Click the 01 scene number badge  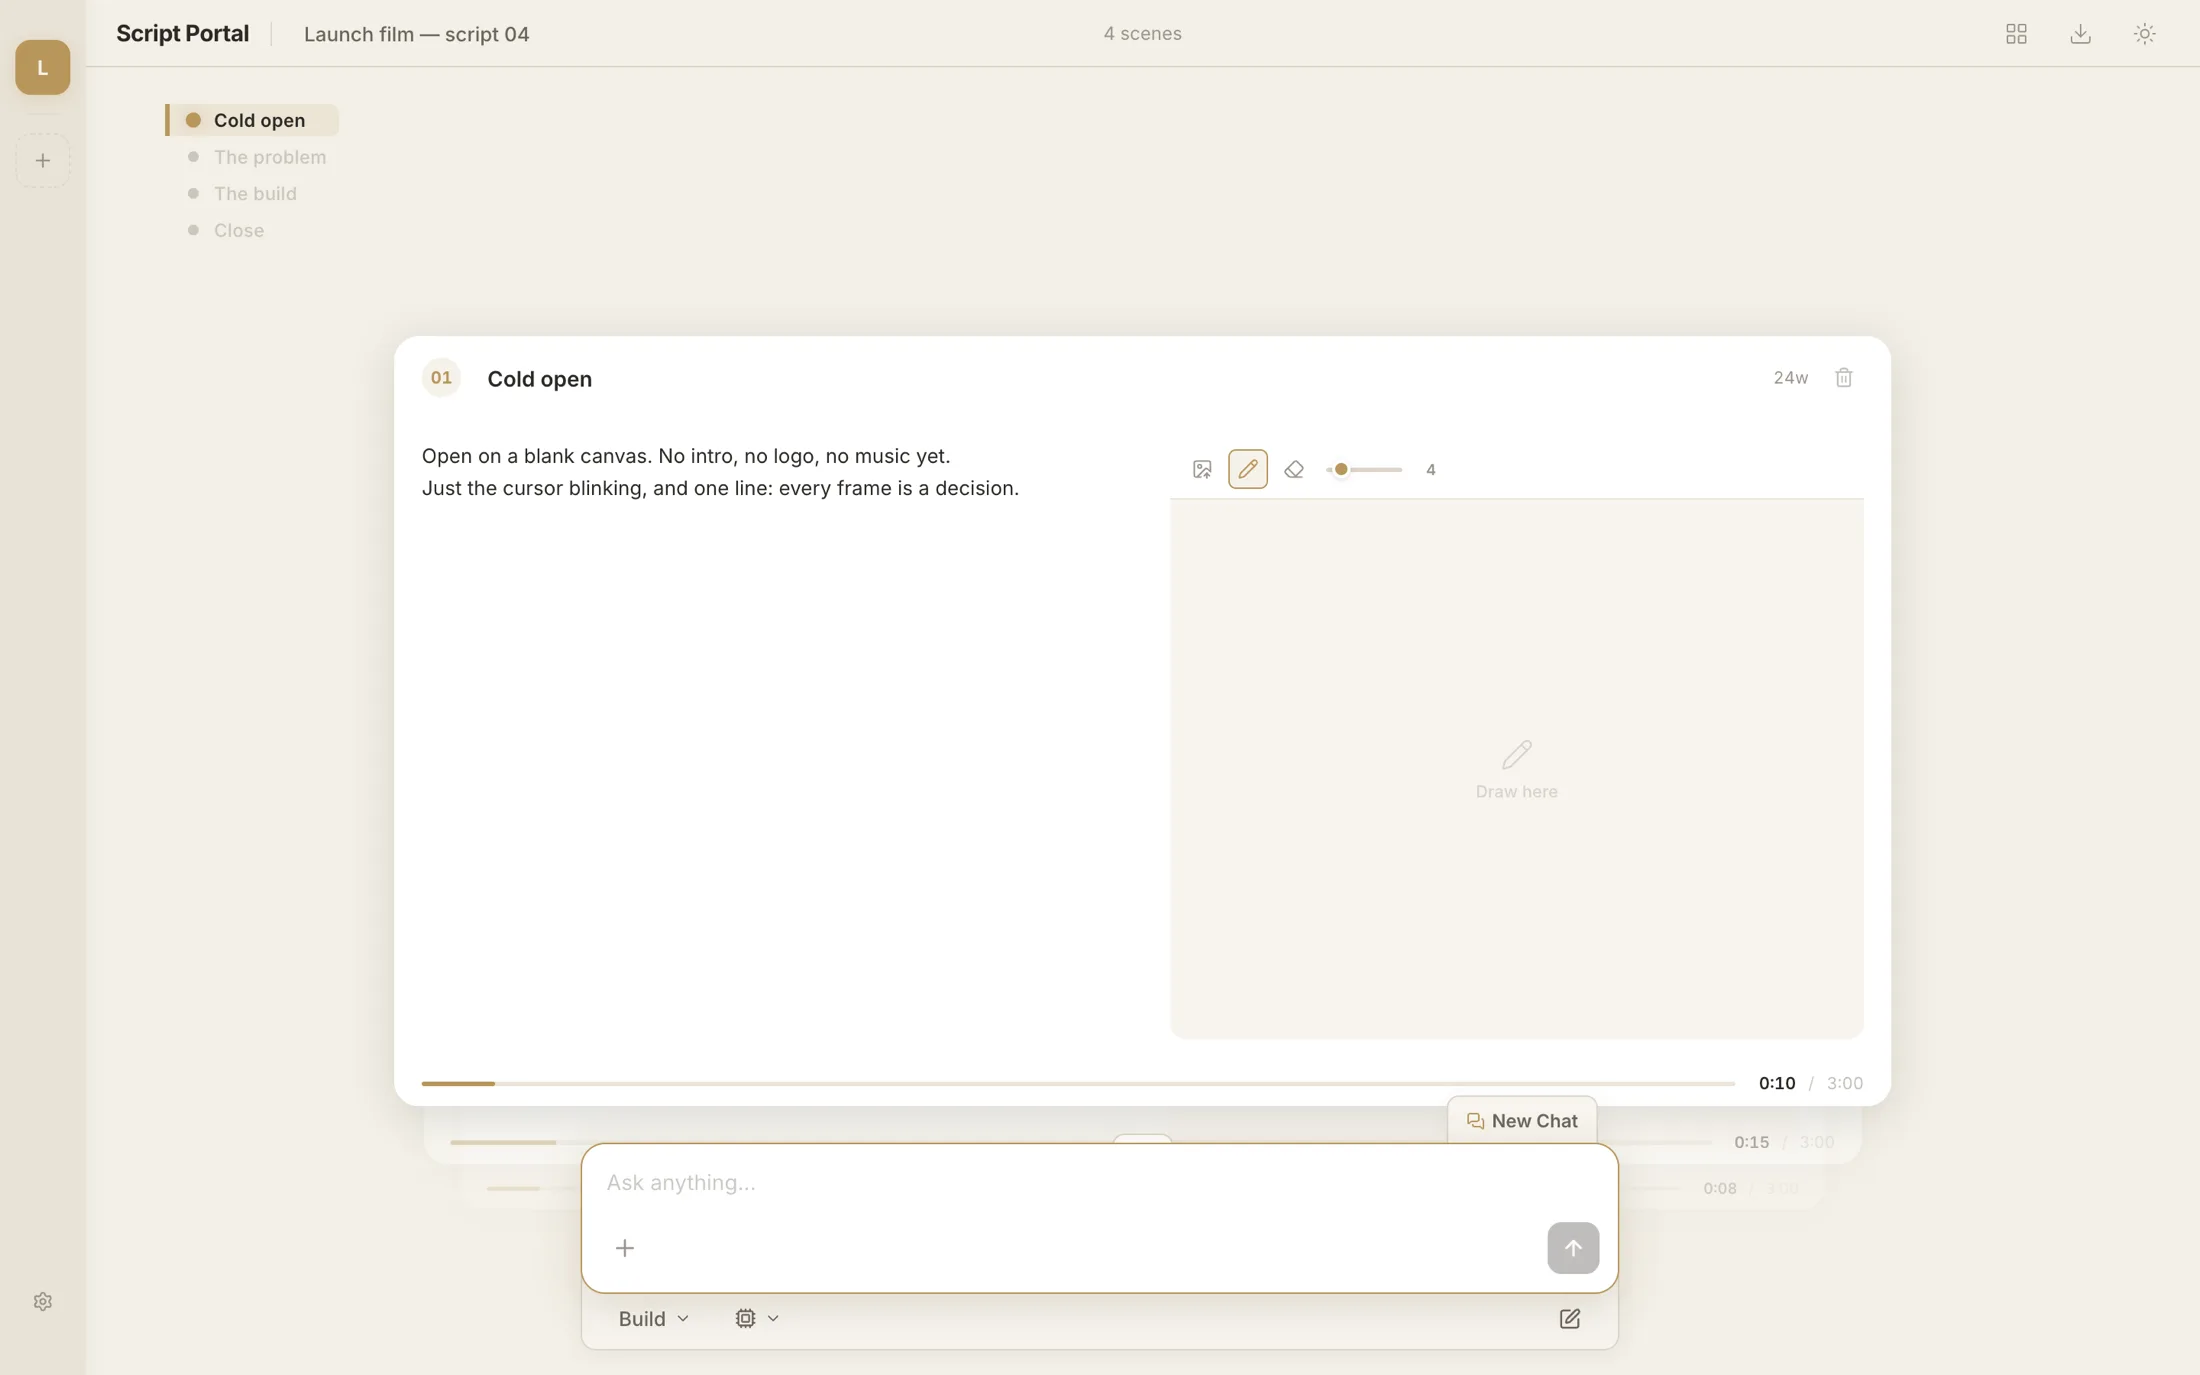tap(441, 378)
